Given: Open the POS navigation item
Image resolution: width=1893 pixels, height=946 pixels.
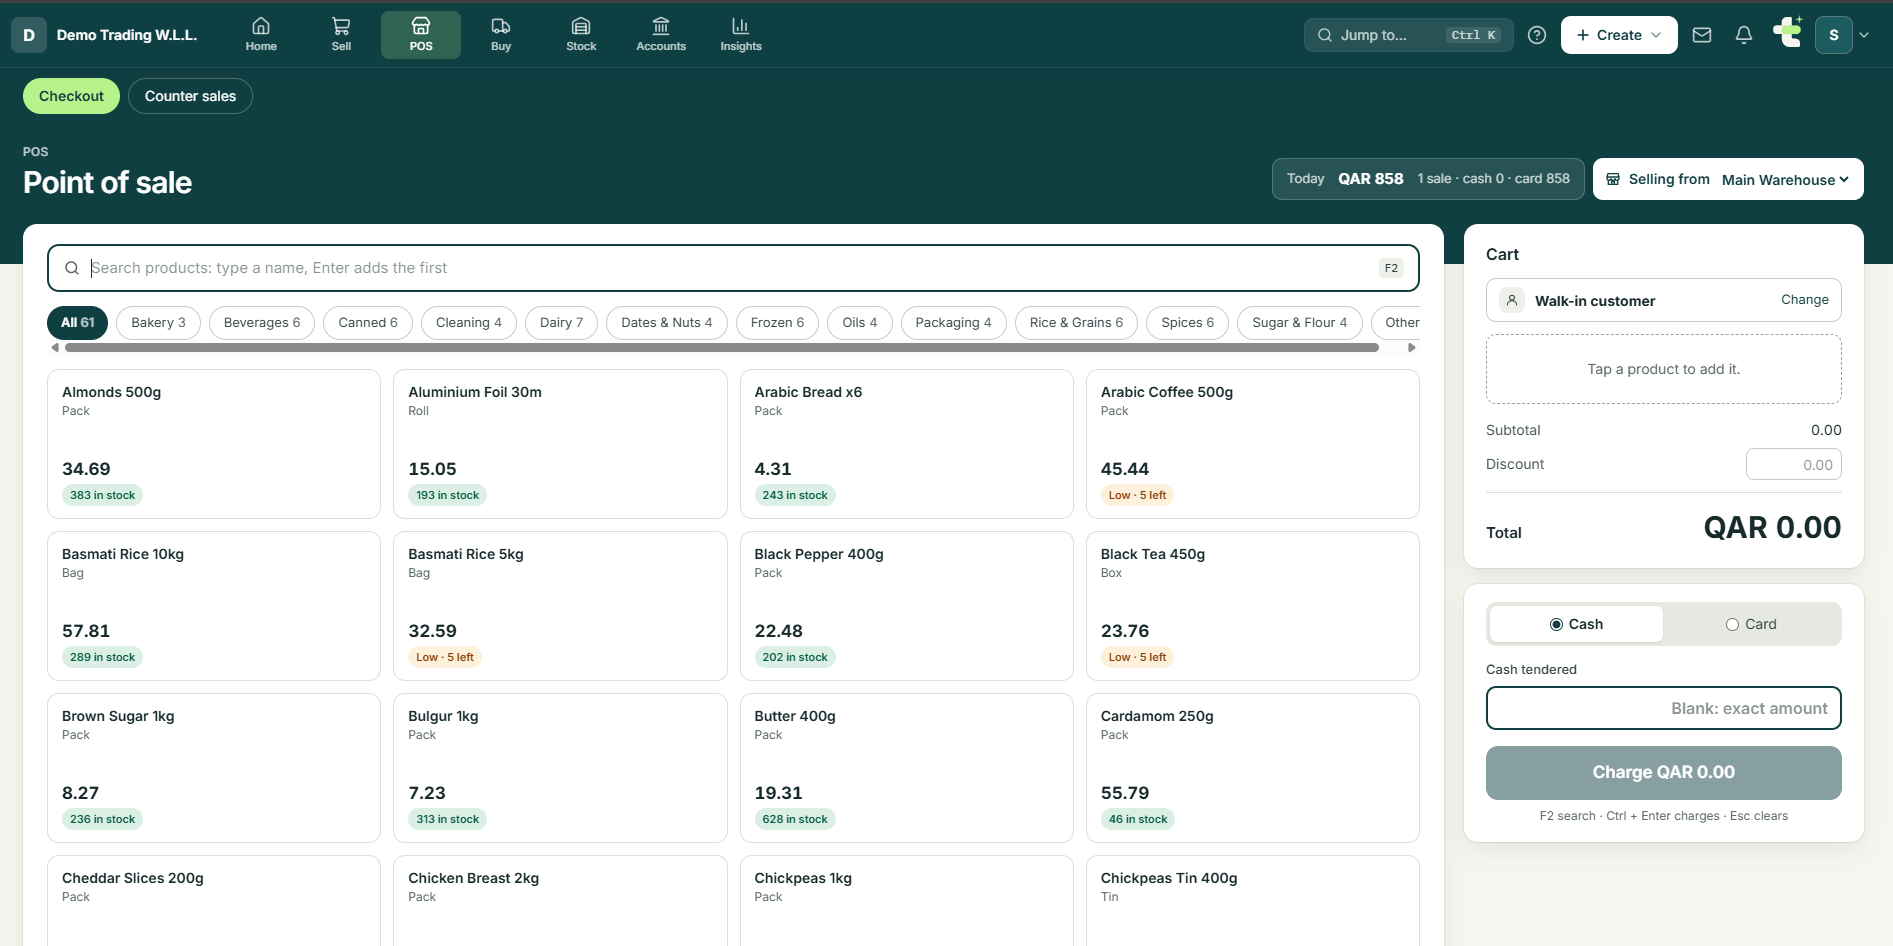Looking at the screenshot, I should tap(421, 35).
